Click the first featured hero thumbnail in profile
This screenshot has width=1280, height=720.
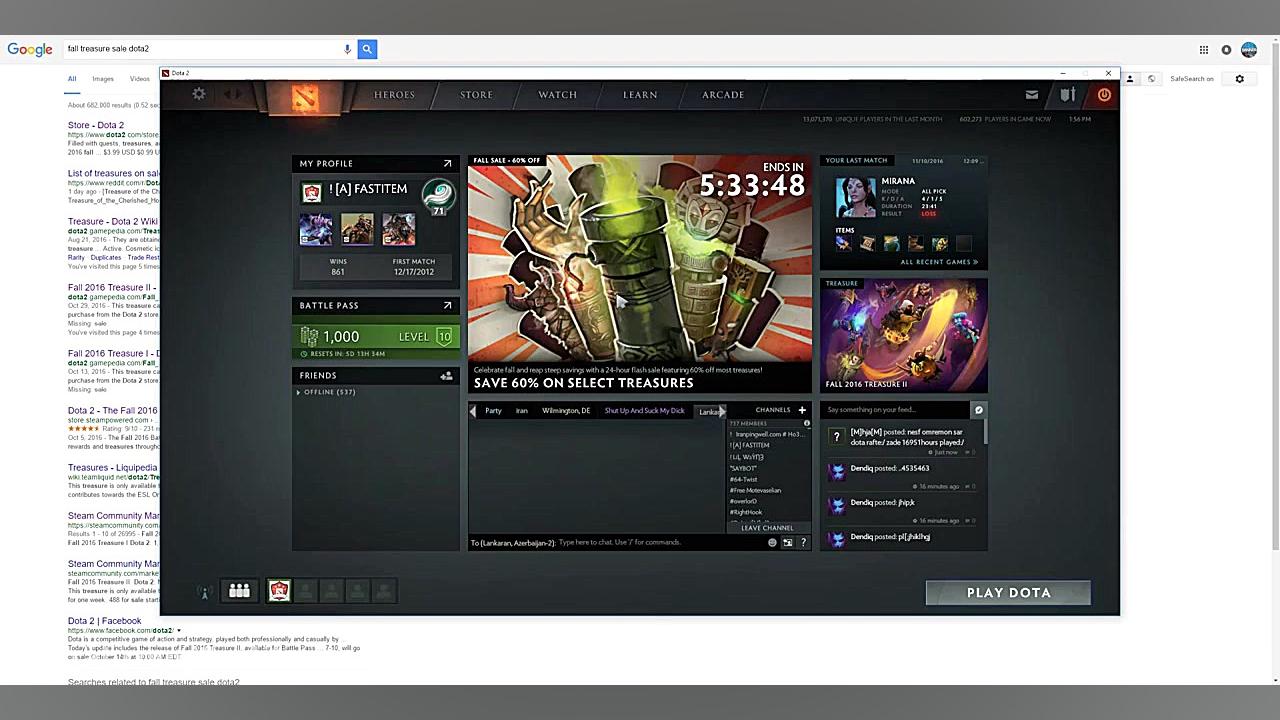(x=316, y=229)
